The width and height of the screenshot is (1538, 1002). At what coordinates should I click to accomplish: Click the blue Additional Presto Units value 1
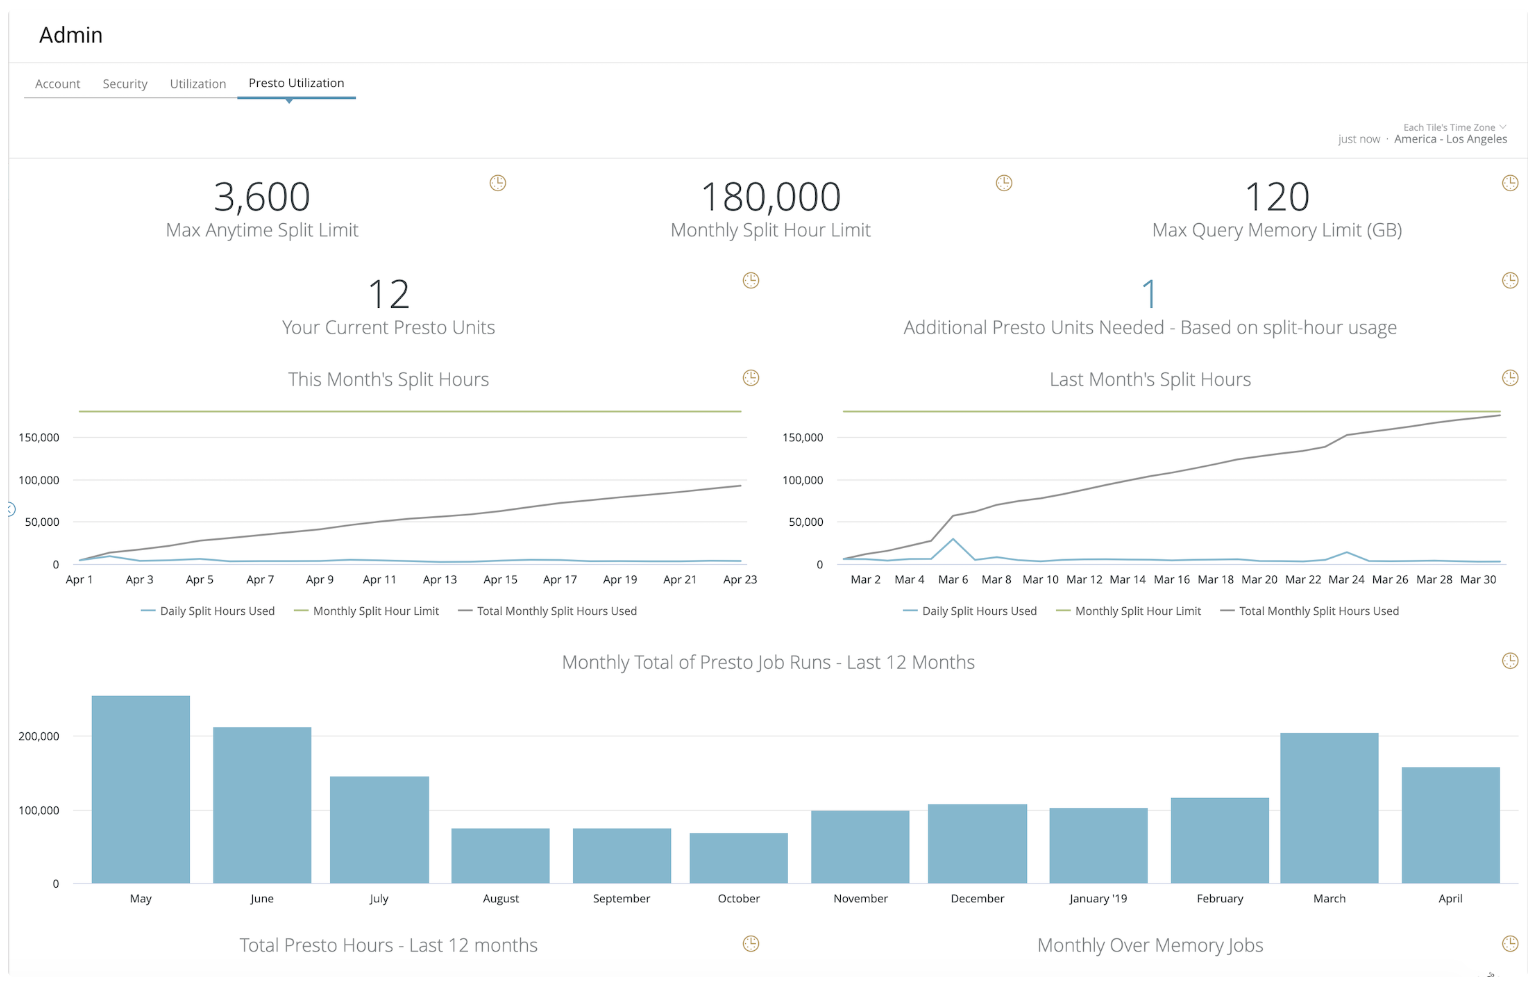1149,295
